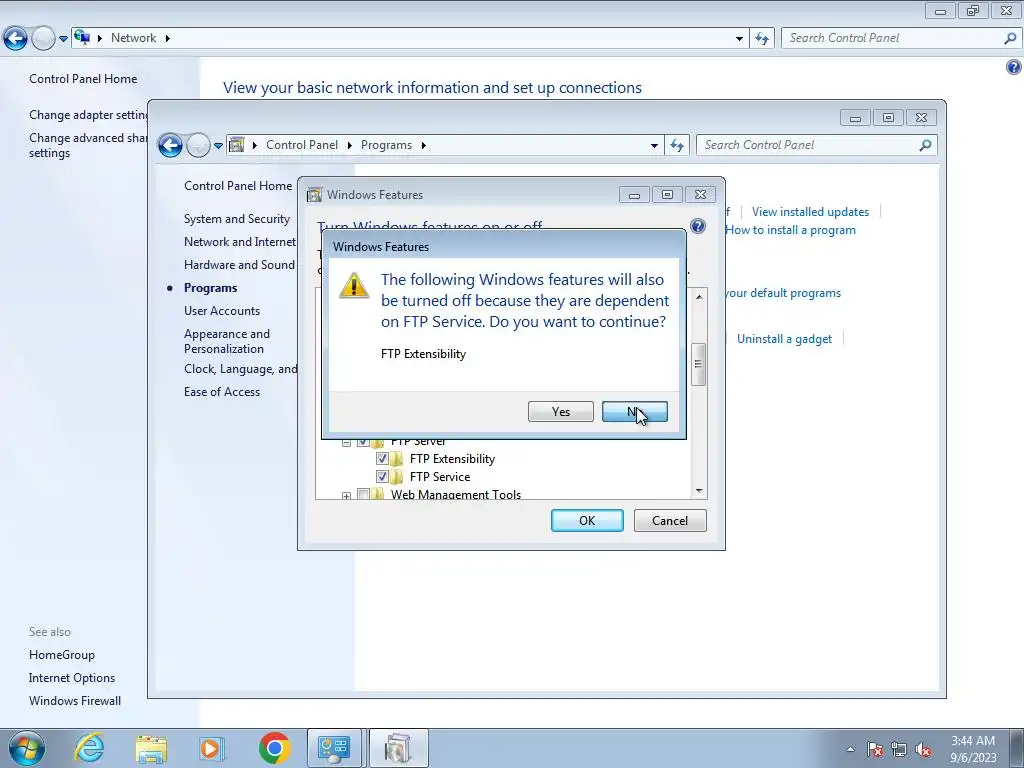The width and height of the screenshot is (1024, 768).
Task: Switch to Control Panel taskbar button
Action: [334, 748]
